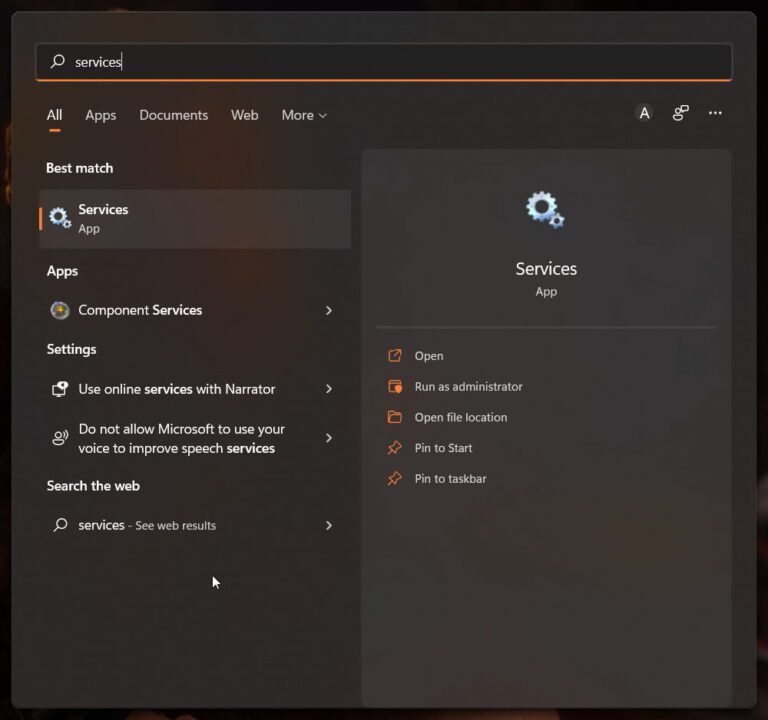Screen dimensions: 768x720
Task: Expand the See web results chevron
Action: tap(329, 526)
